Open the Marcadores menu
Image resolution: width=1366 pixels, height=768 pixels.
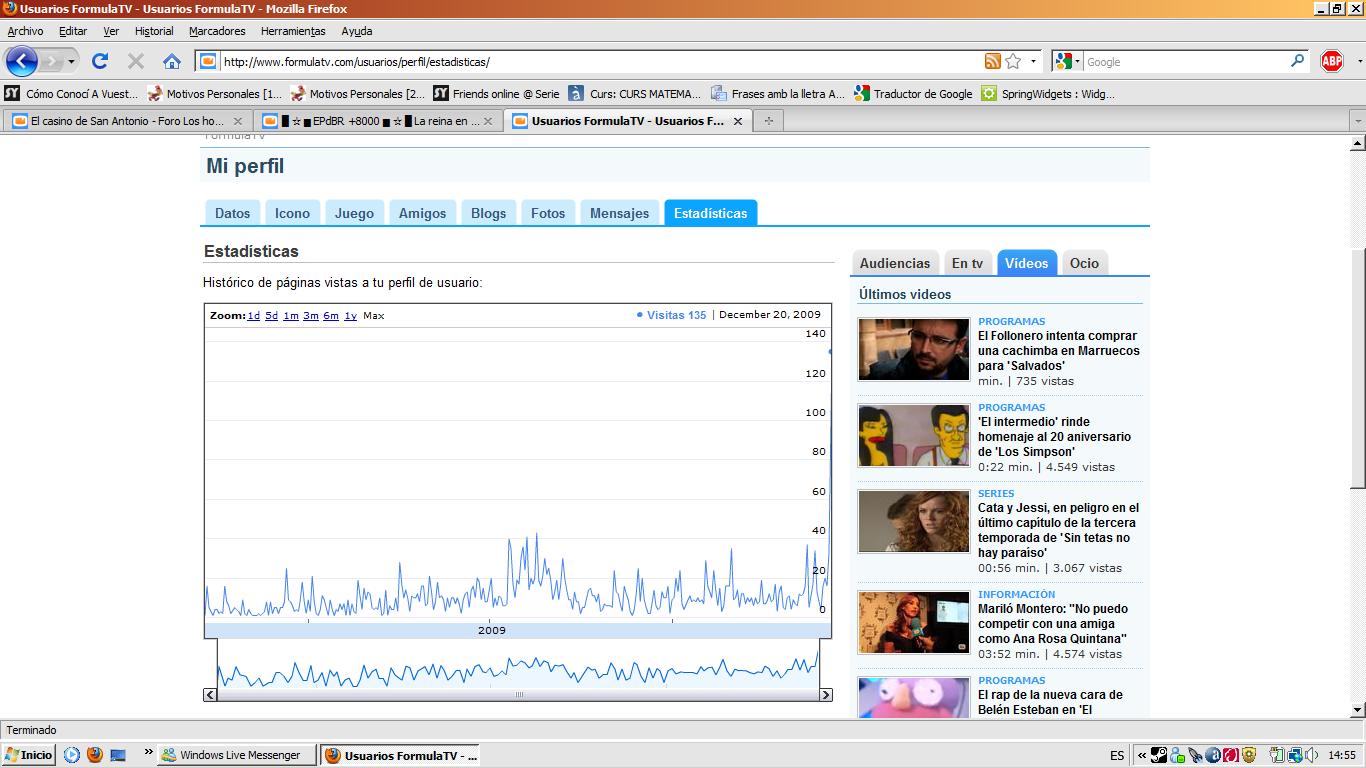217,31
